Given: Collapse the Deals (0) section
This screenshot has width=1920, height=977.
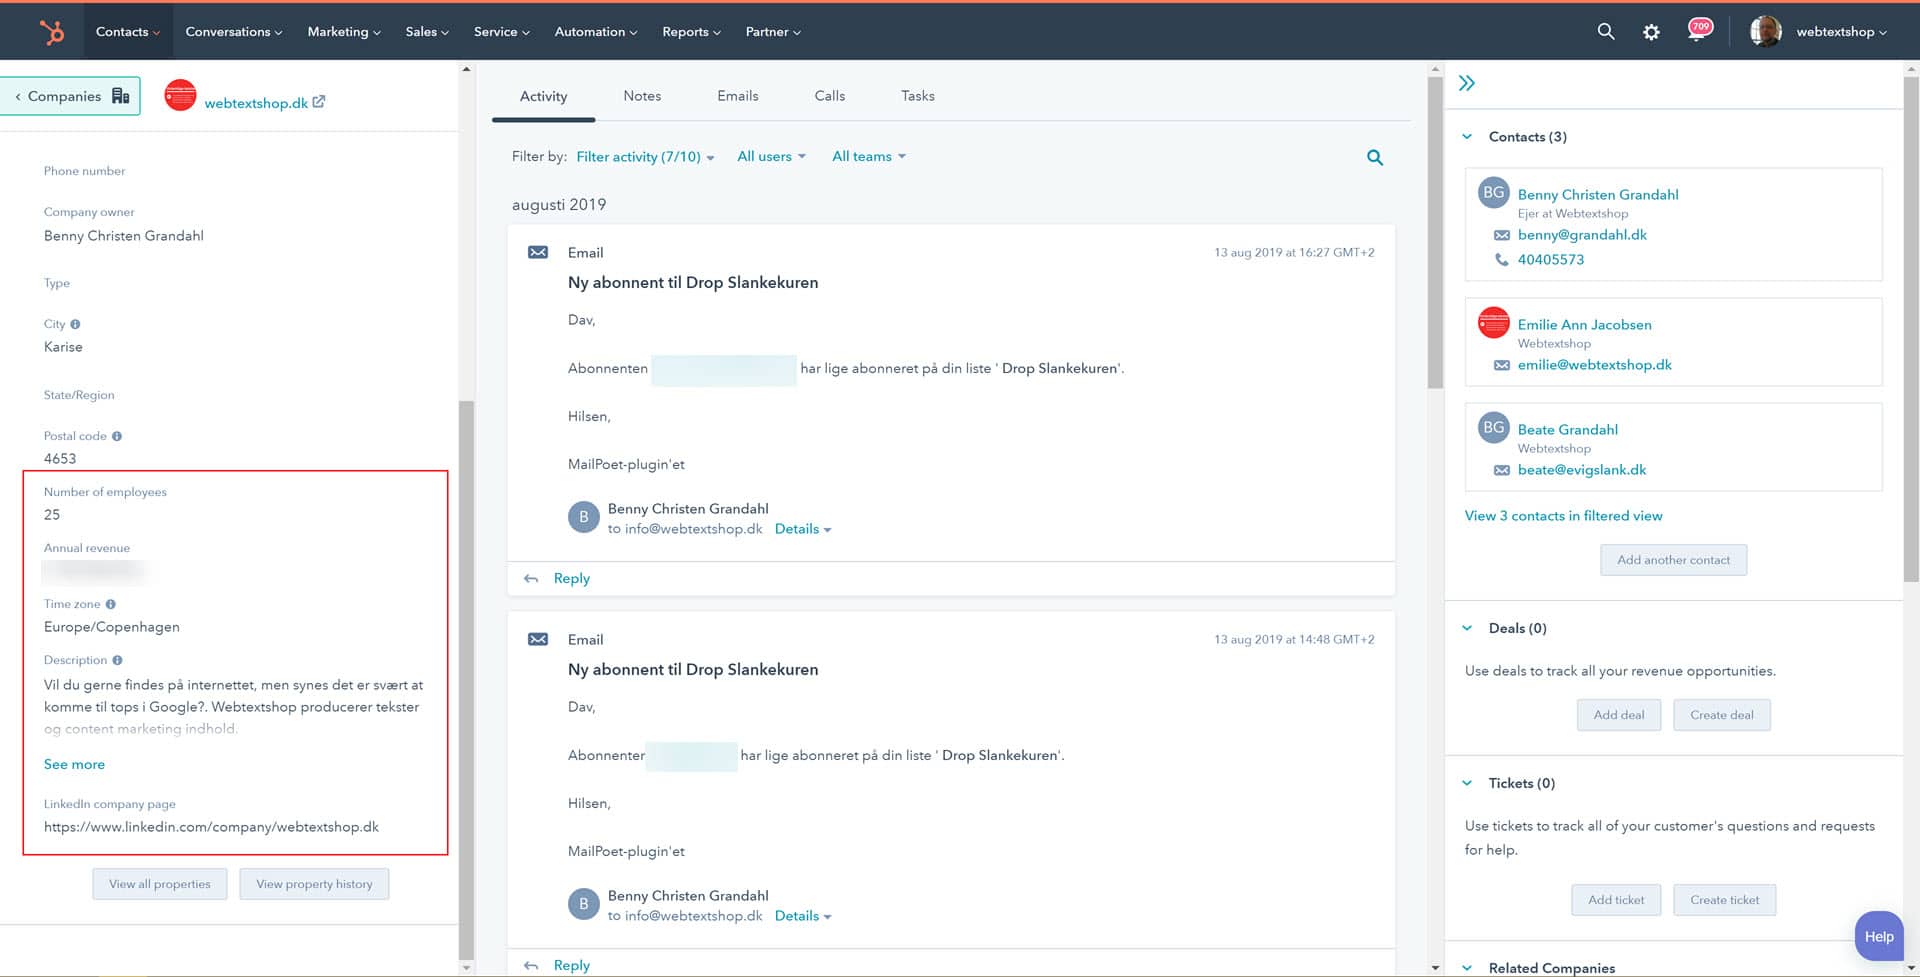Looking at the screenshot, I should 1467,628.
